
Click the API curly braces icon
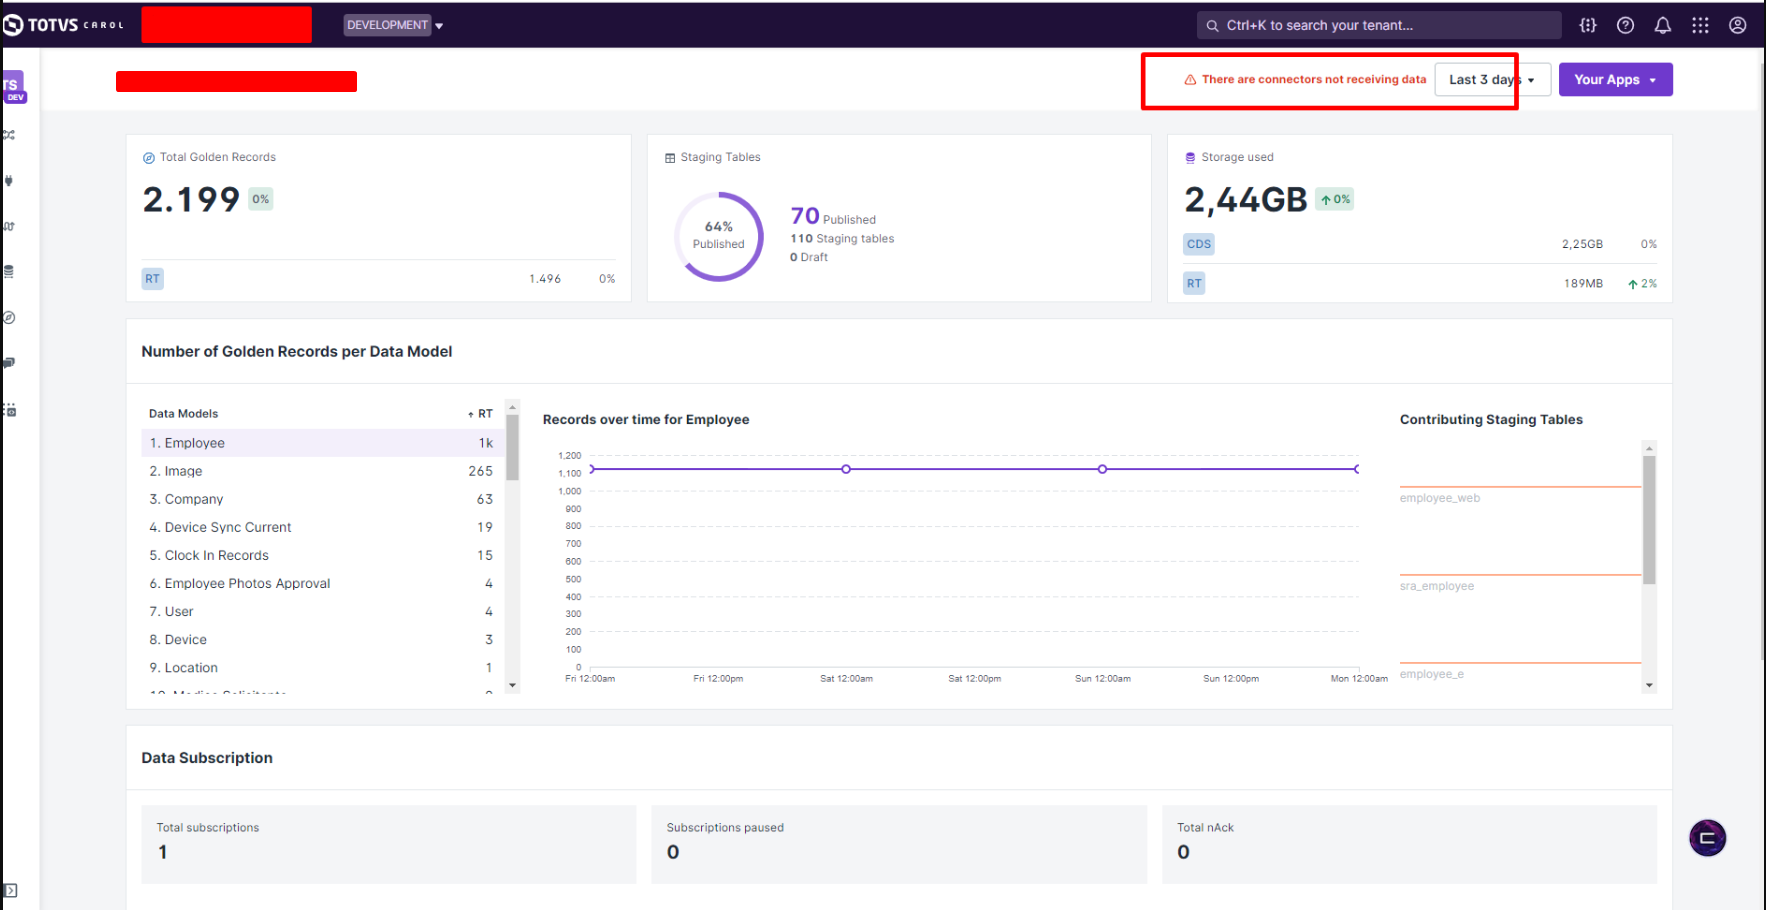[x=1588, y=25]
